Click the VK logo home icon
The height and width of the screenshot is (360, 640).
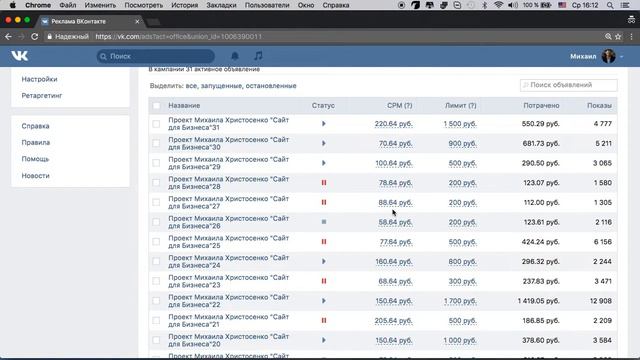(19, 56)
